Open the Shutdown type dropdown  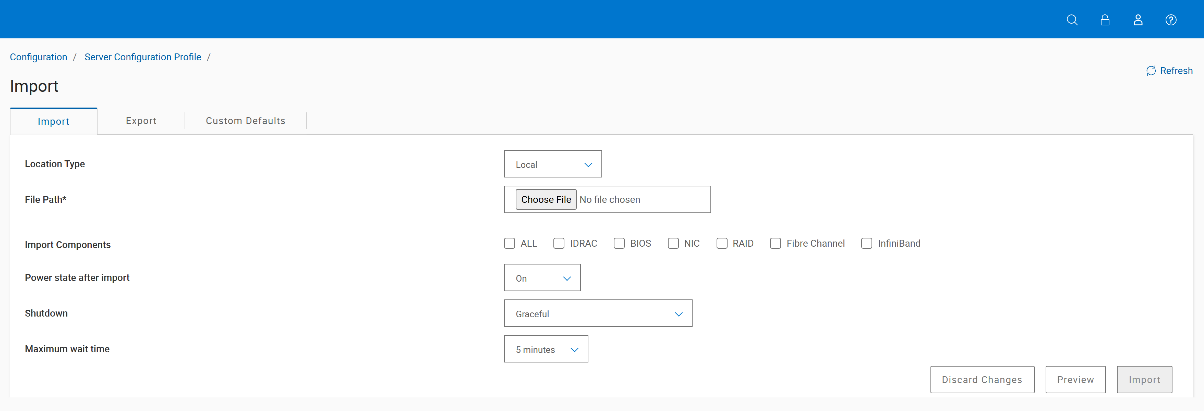click(598, 313)
